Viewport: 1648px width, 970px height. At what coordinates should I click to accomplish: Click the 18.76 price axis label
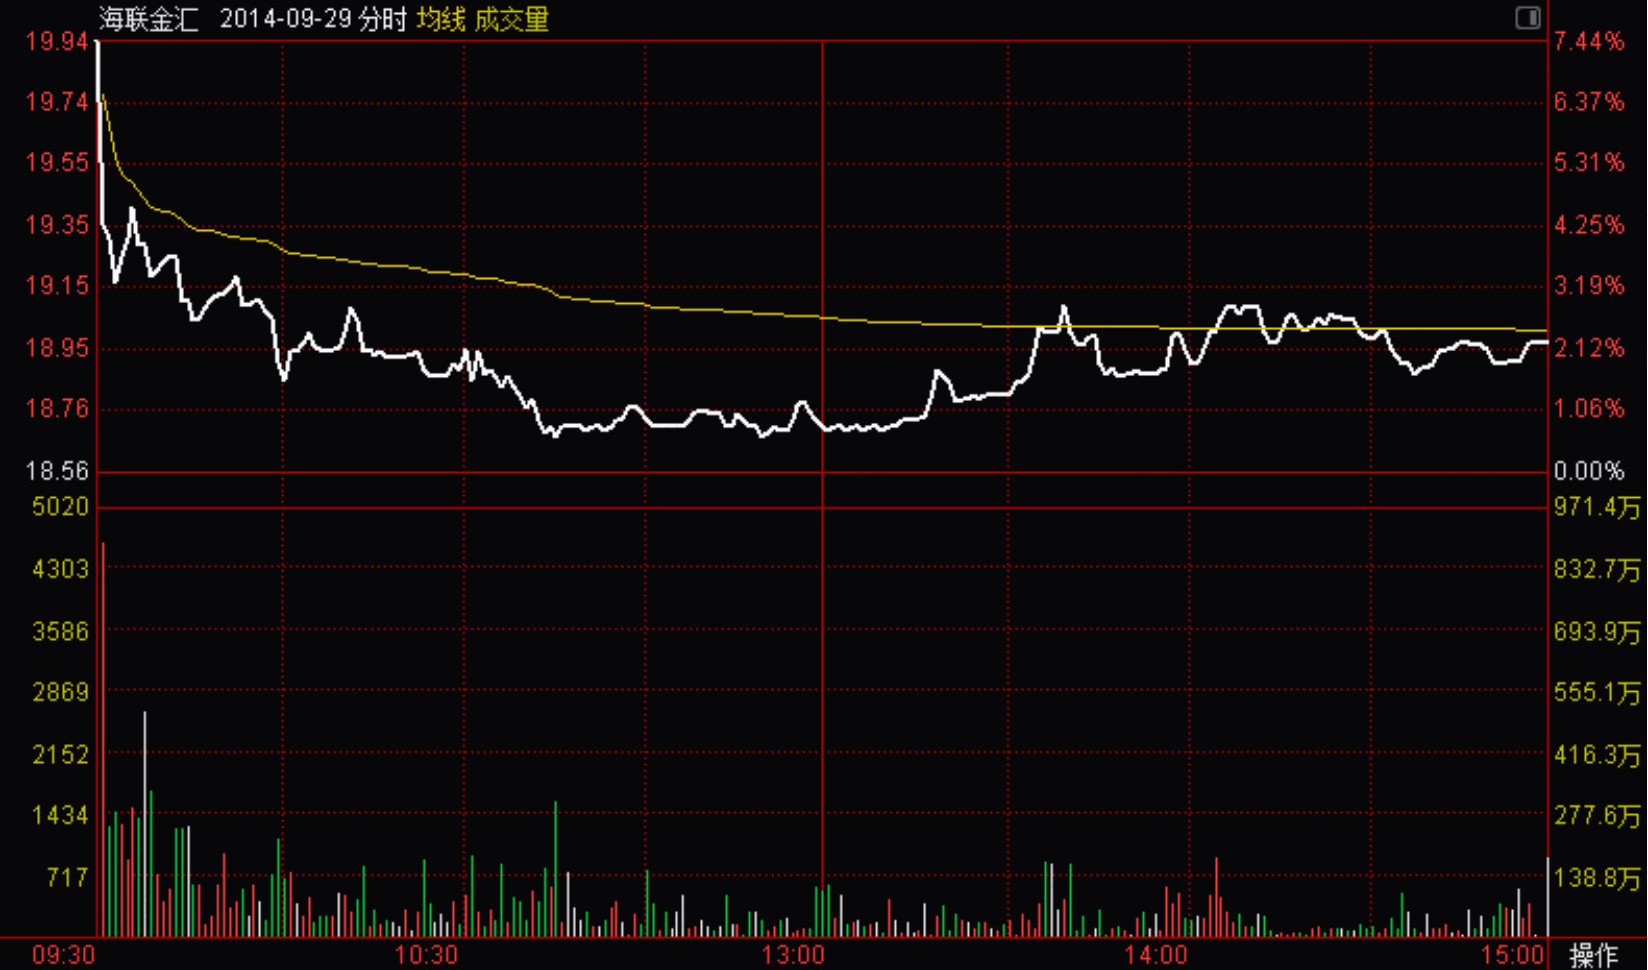click(x=57, y=409)
